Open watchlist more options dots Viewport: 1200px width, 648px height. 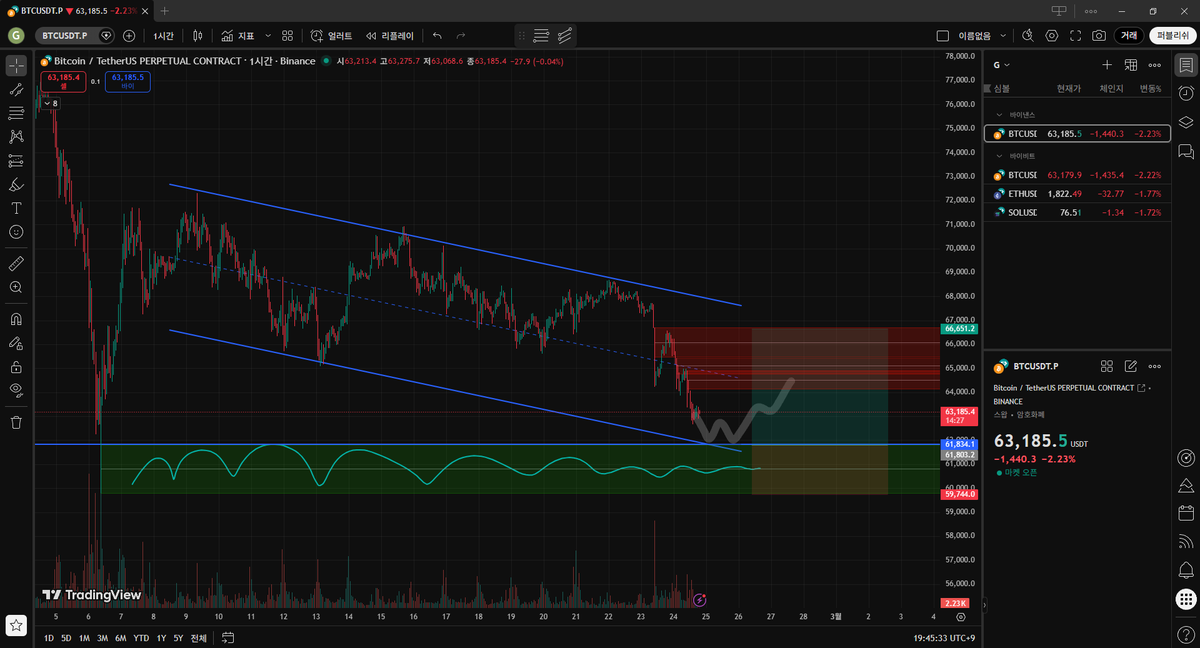tap(1155, 65)
